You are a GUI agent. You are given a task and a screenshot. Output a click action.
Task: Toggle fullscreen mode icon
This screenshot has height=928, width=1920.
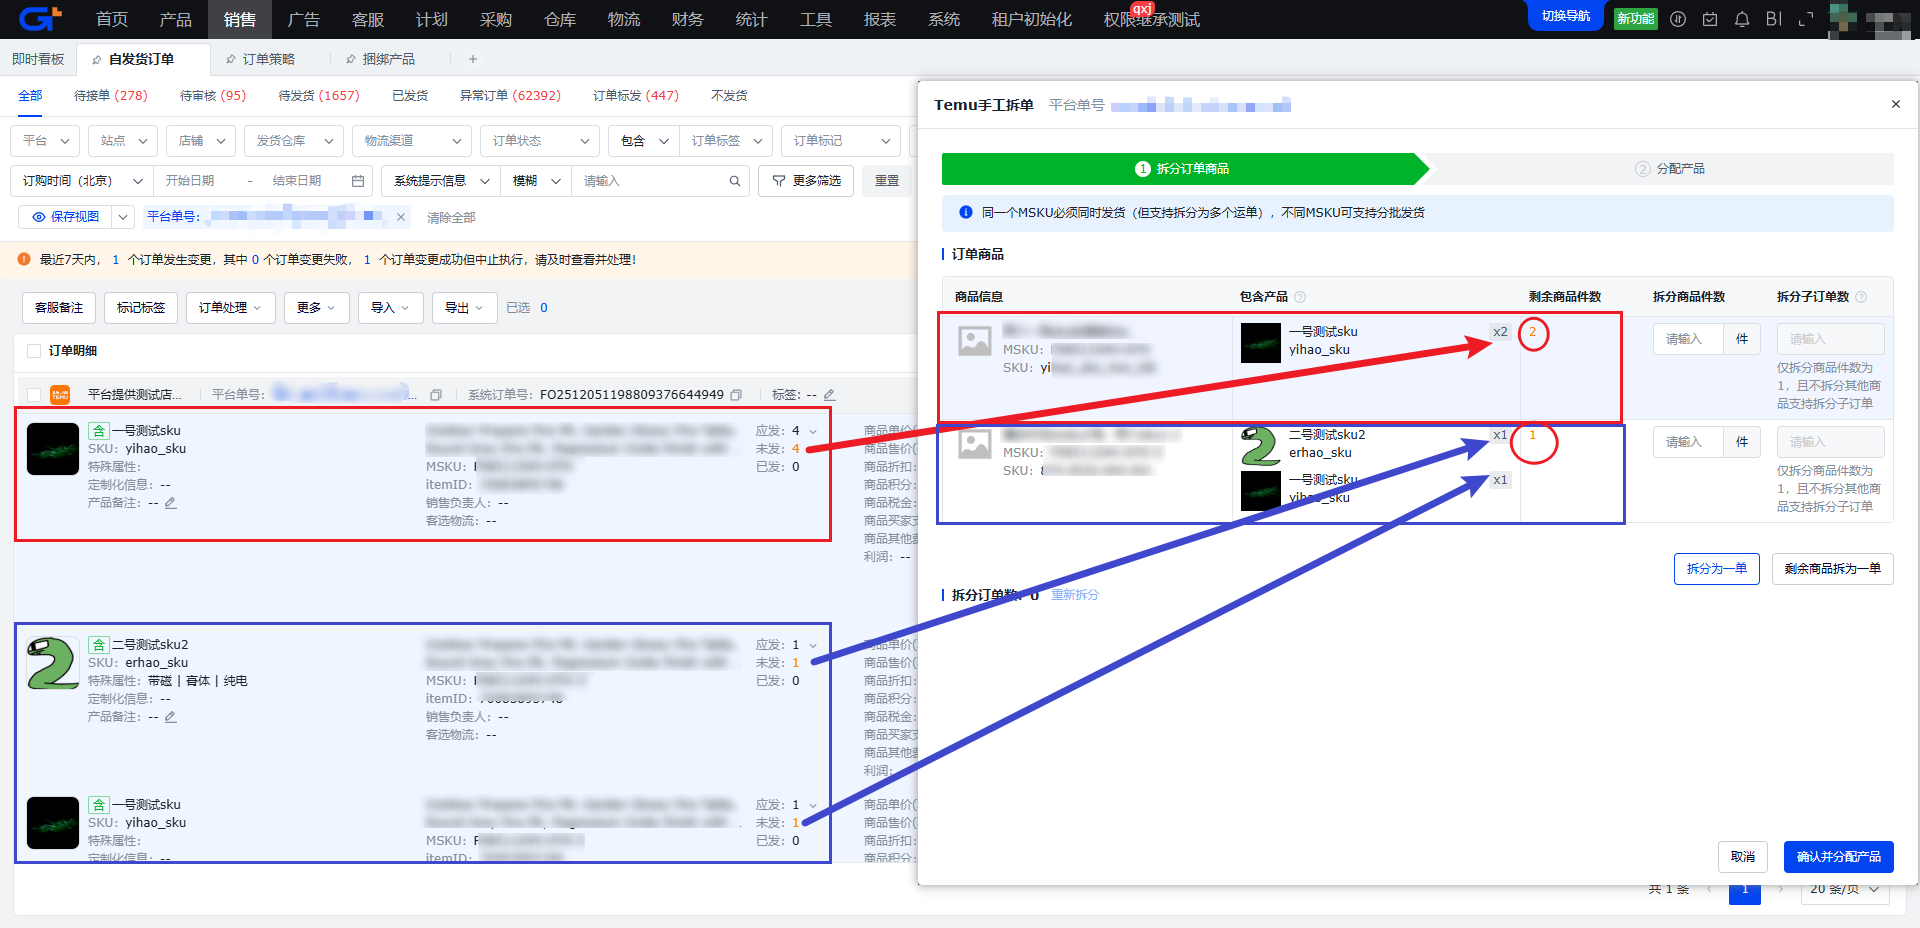click(1806, 19)
